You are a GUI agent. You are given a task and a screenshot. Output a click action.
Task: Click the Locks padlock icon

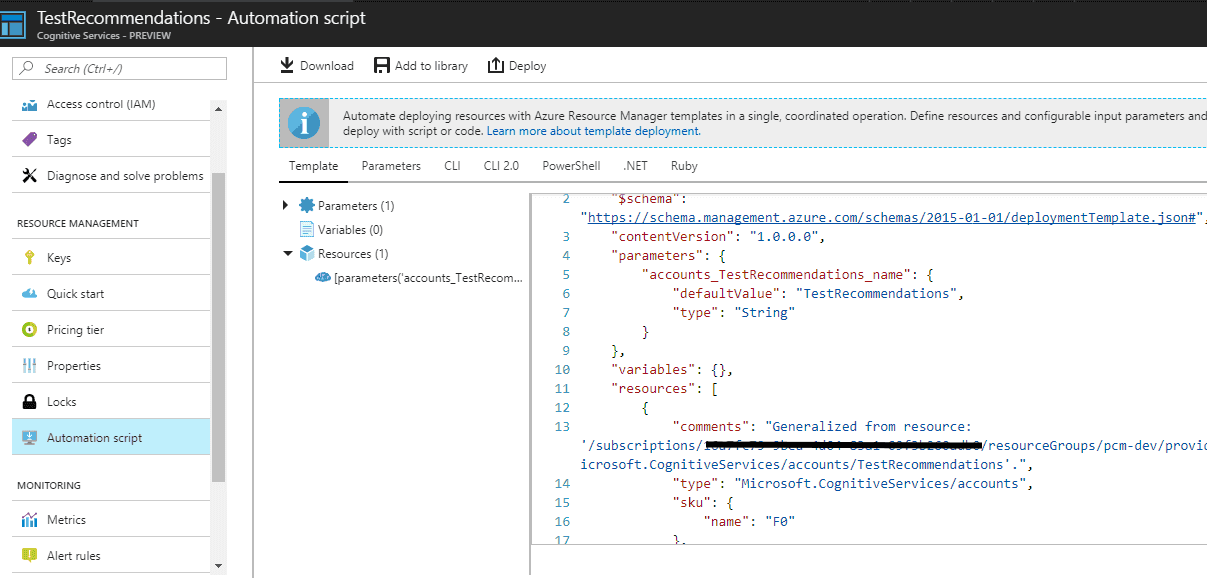point(29,402)
